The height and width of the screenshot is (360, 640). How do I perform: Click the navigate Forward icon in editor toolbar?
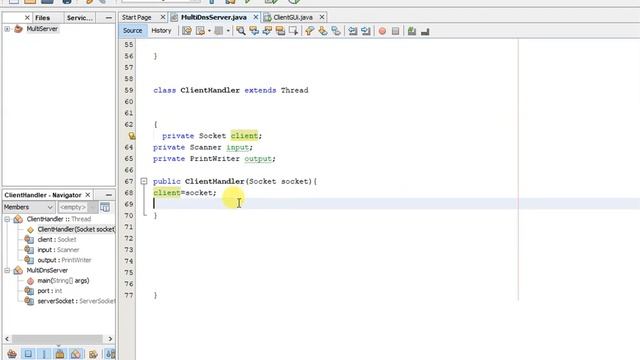[x=219, y=31]
